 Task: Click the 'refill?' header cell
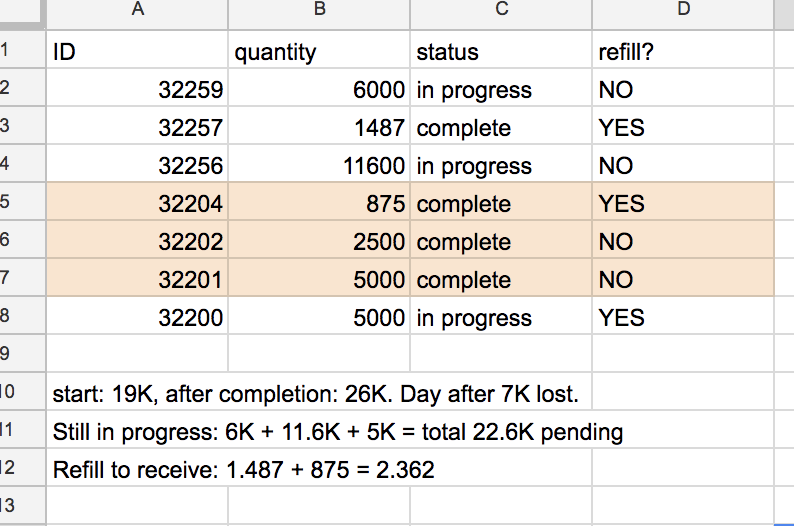[683, 50]
